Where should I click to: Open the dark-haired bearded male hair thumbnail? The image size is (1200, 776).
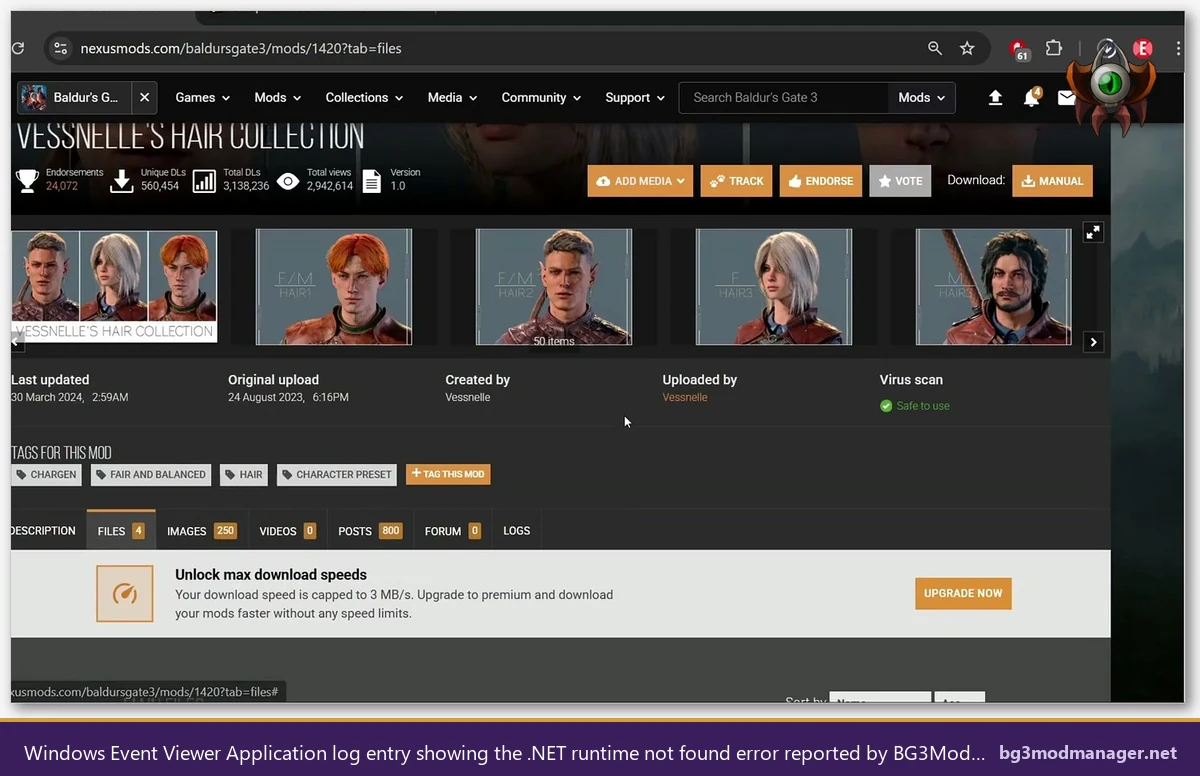pyautogui.click(x=994, y=287)
